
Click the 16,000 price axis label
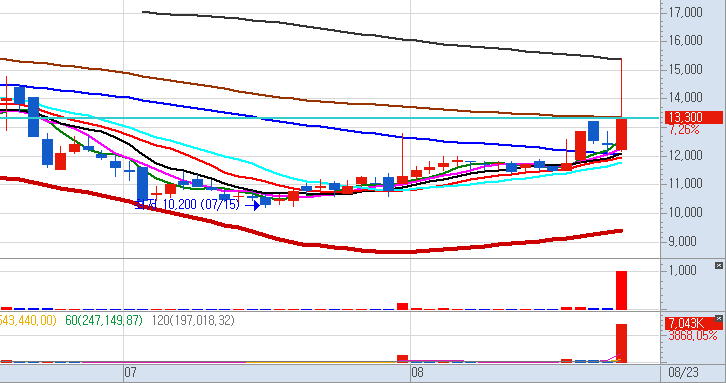point(685,41)
